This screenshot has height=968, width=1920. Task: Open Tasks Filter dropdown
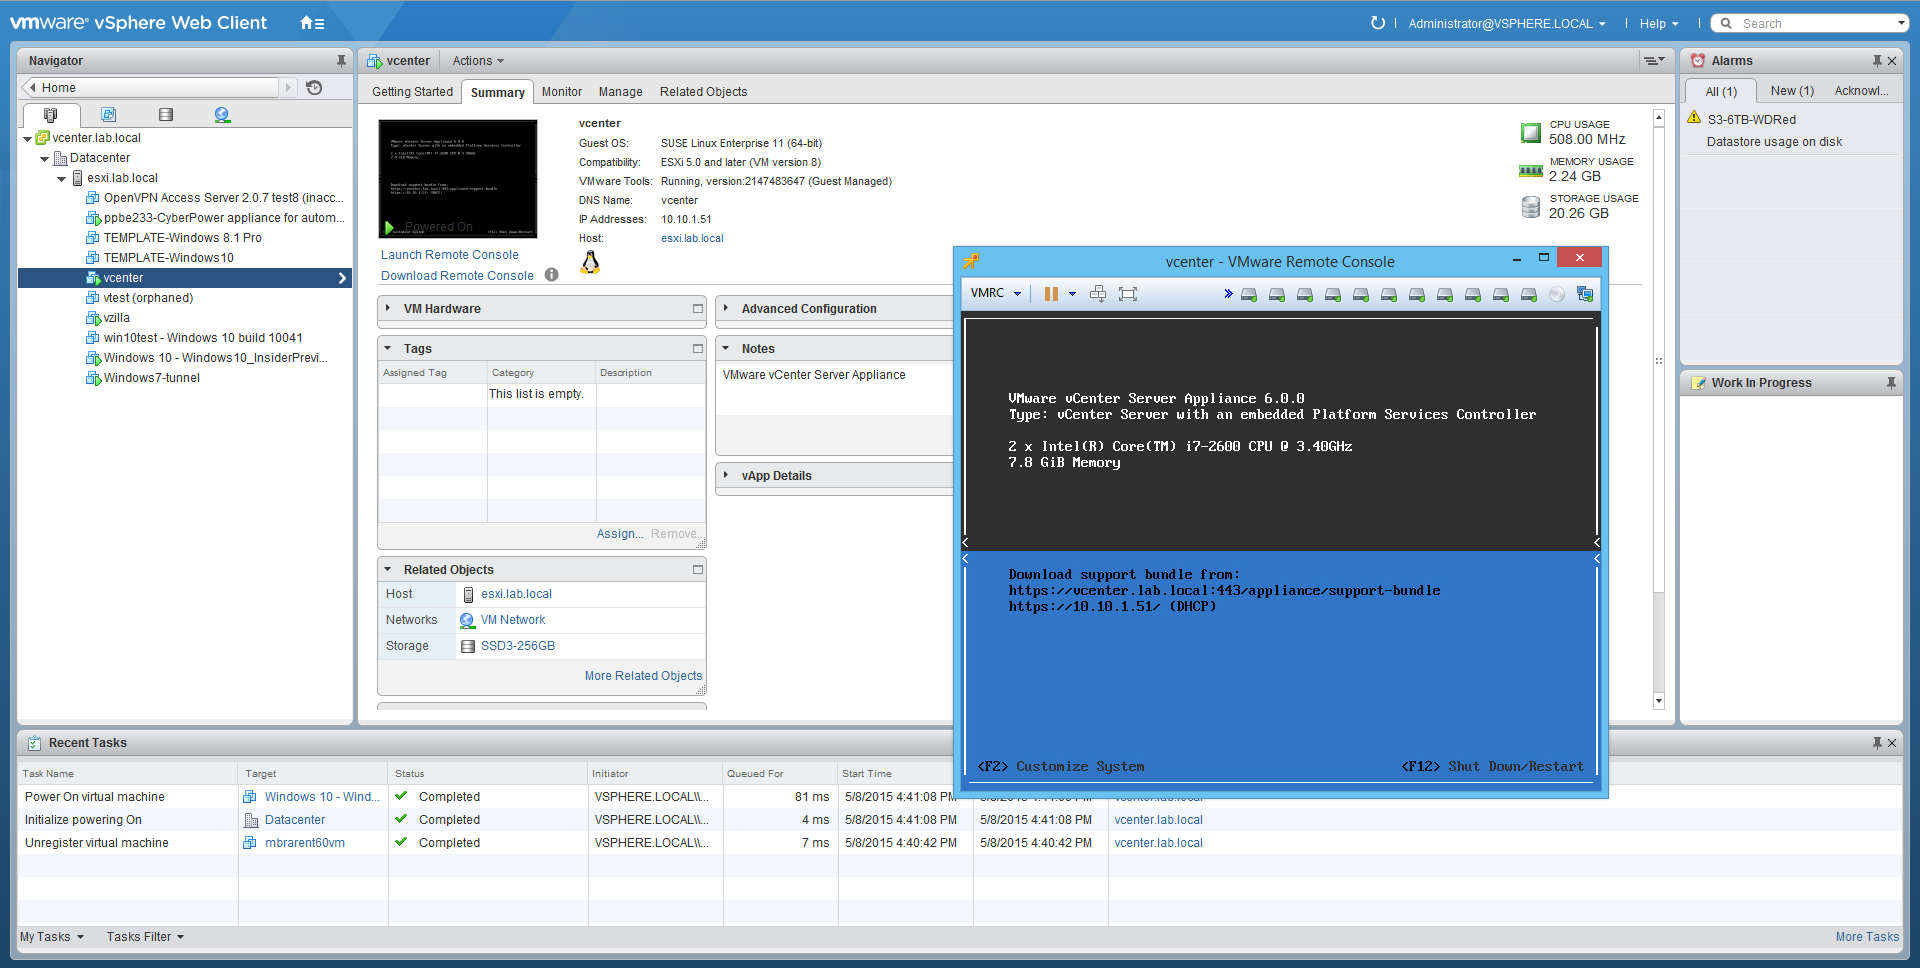146,937
